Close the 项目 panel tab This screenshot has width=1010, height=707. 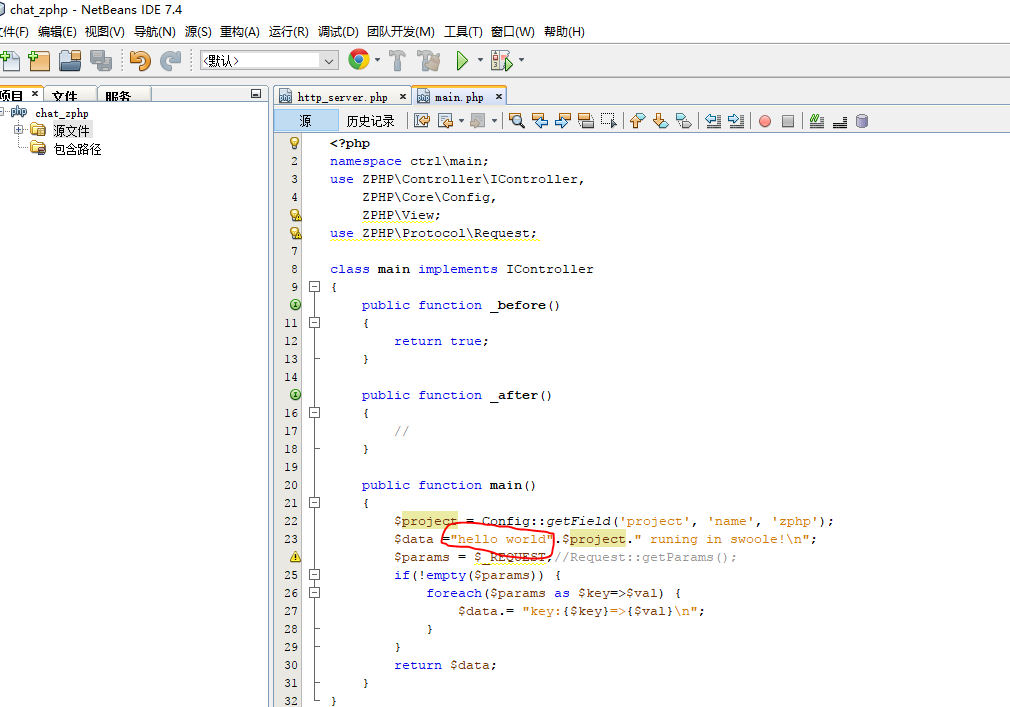pos(35,94)
